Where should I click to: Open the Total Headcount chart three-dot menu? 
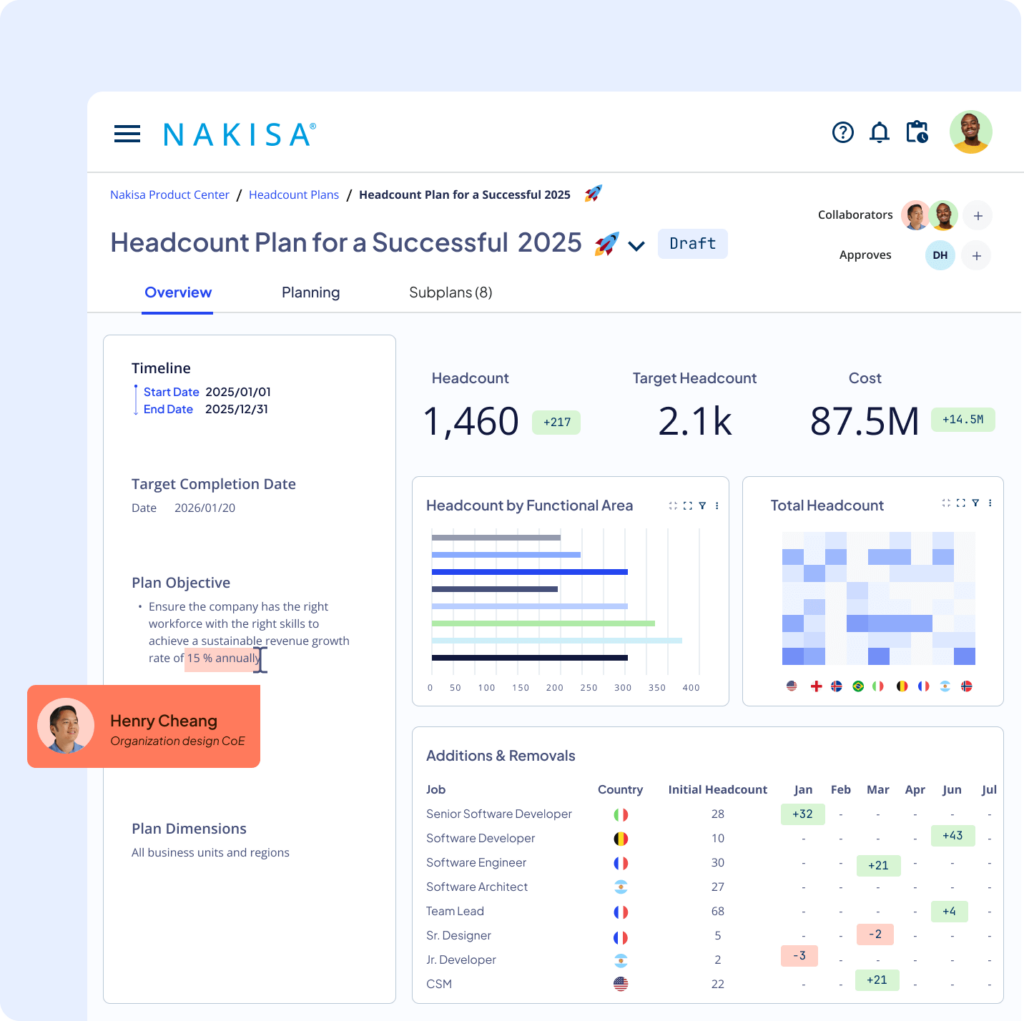990,505
